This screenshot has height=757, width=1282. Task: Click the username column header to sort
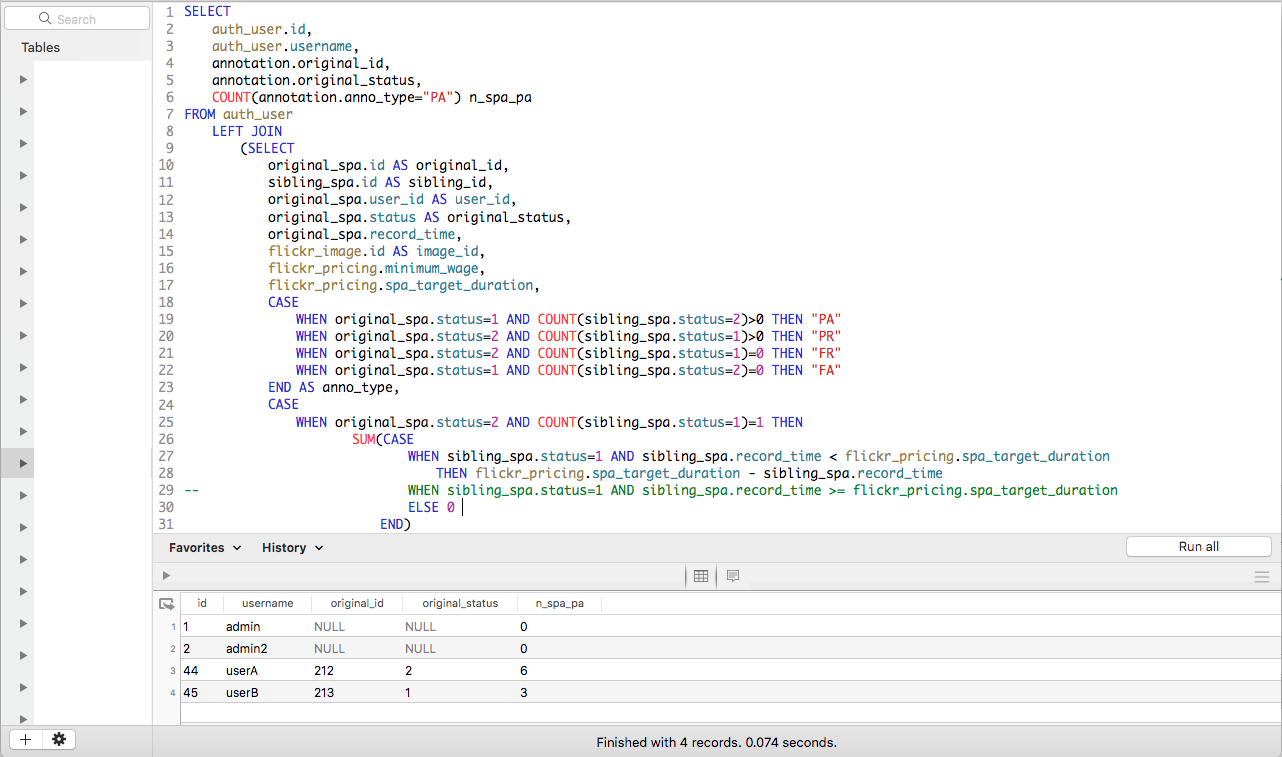click(266, 603)
